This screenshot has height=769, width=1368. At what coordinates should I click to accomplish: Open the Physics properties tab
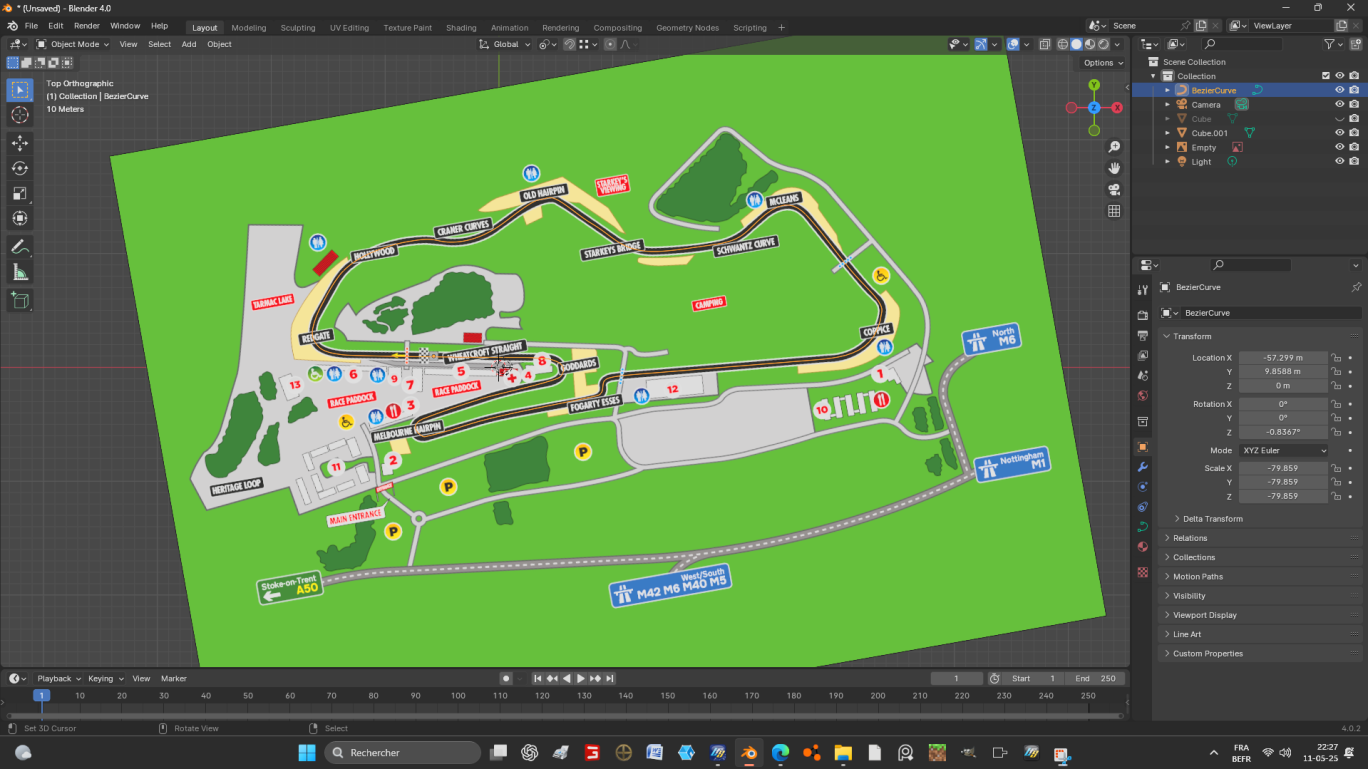pyautogui.click(x=1143, y=487)
